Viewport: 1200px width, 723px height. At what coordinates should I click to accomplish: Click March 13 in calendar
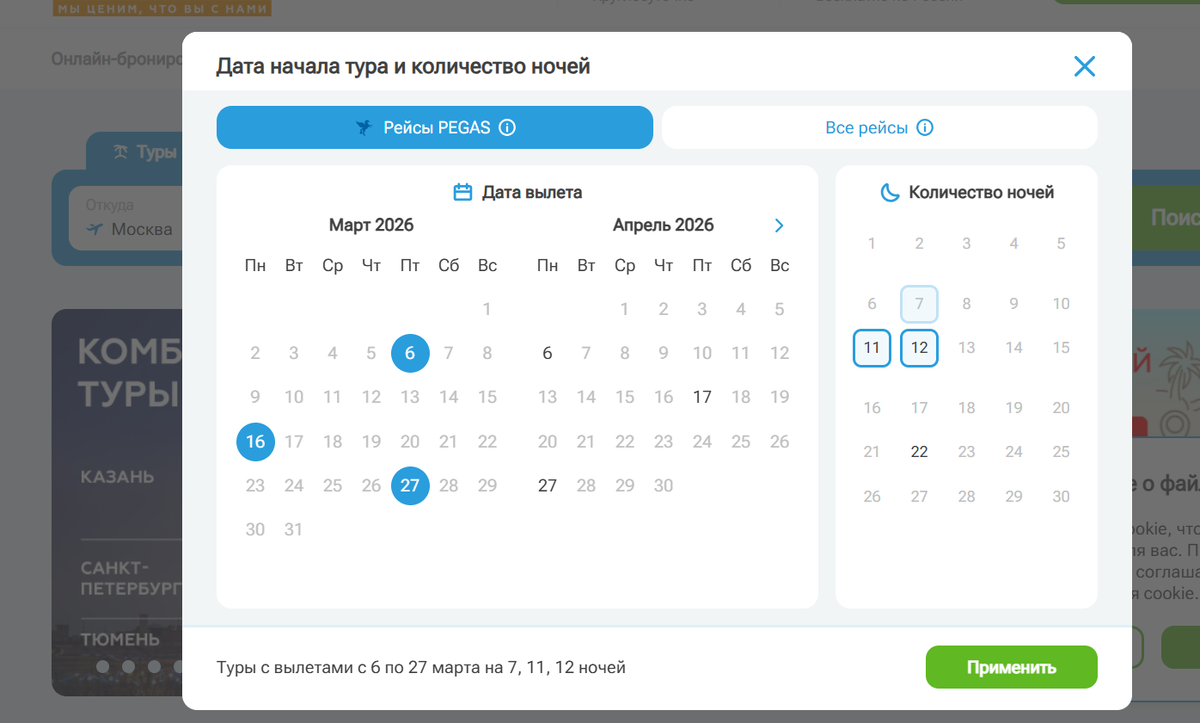tap(410, 397)
